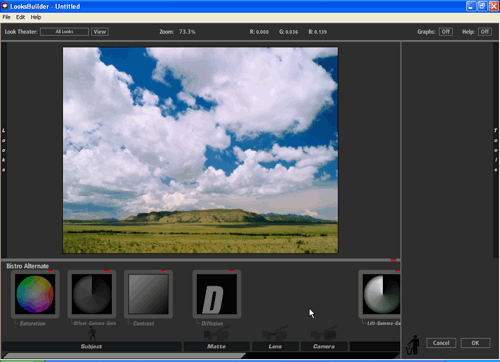The height and width of the screenshot is (362, 500).
Task: Click the R: 0.000 readout
Action: (x=259, y=32)
